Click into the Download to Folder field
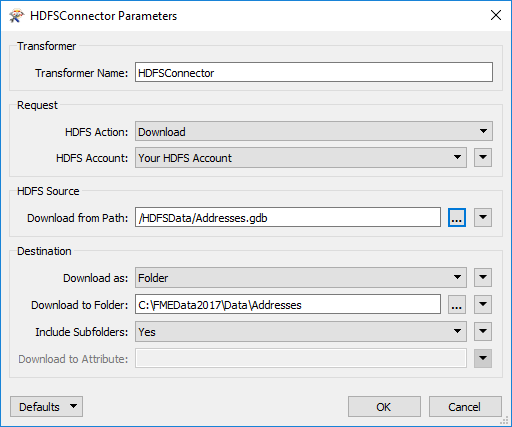The width and height of the screenshot is (512, 427). click(x=288, y=304)
